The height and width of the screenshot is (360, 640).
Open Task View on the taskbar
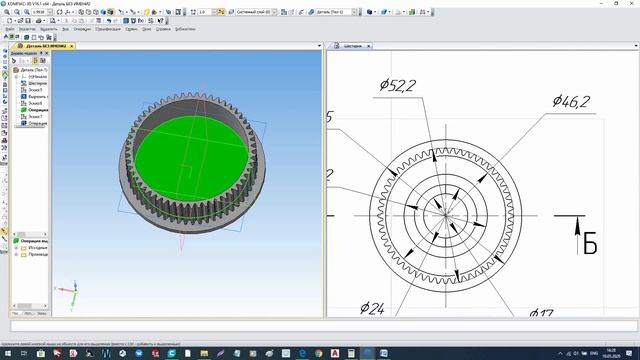point(24,353)
